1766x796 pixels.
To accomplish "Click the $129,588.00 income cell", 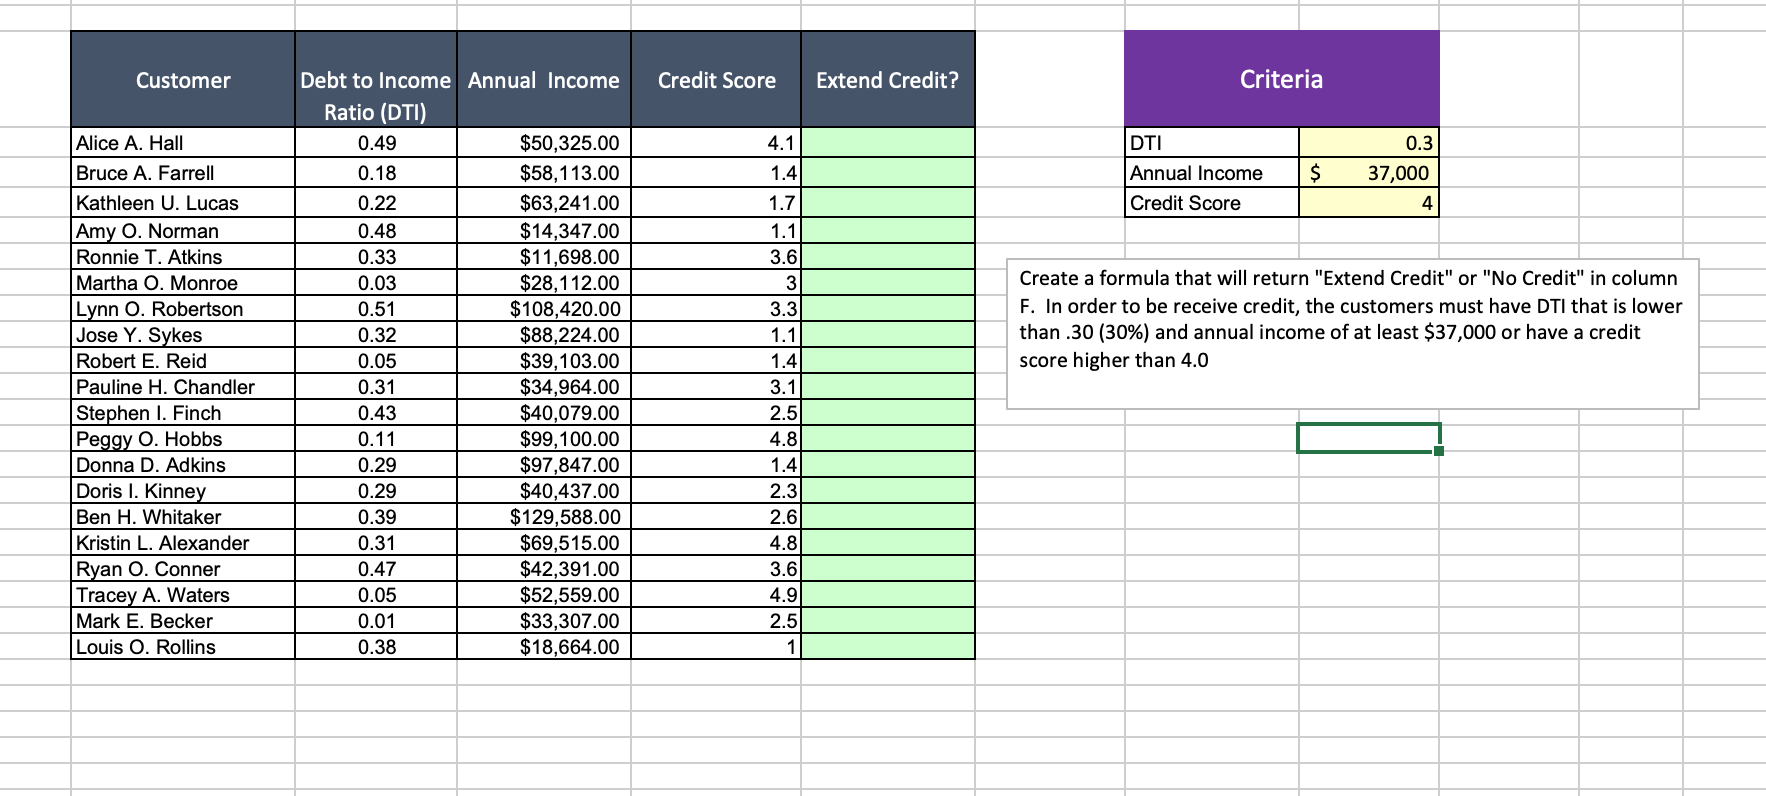I will (544, 517).
